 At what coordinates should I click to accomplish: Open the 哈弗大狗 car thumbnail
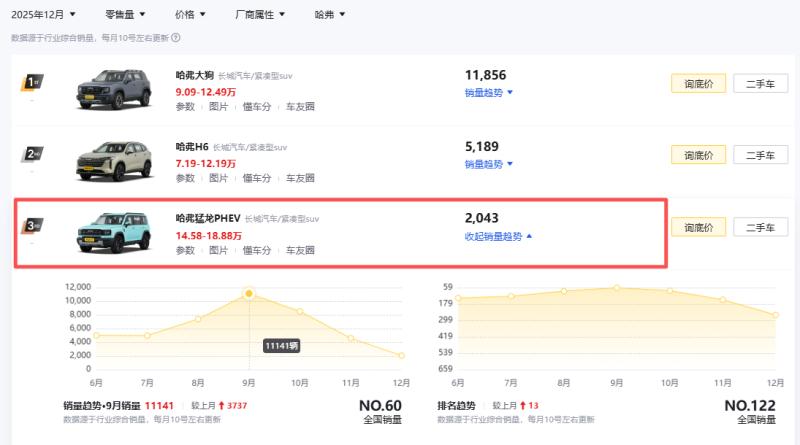114,89
